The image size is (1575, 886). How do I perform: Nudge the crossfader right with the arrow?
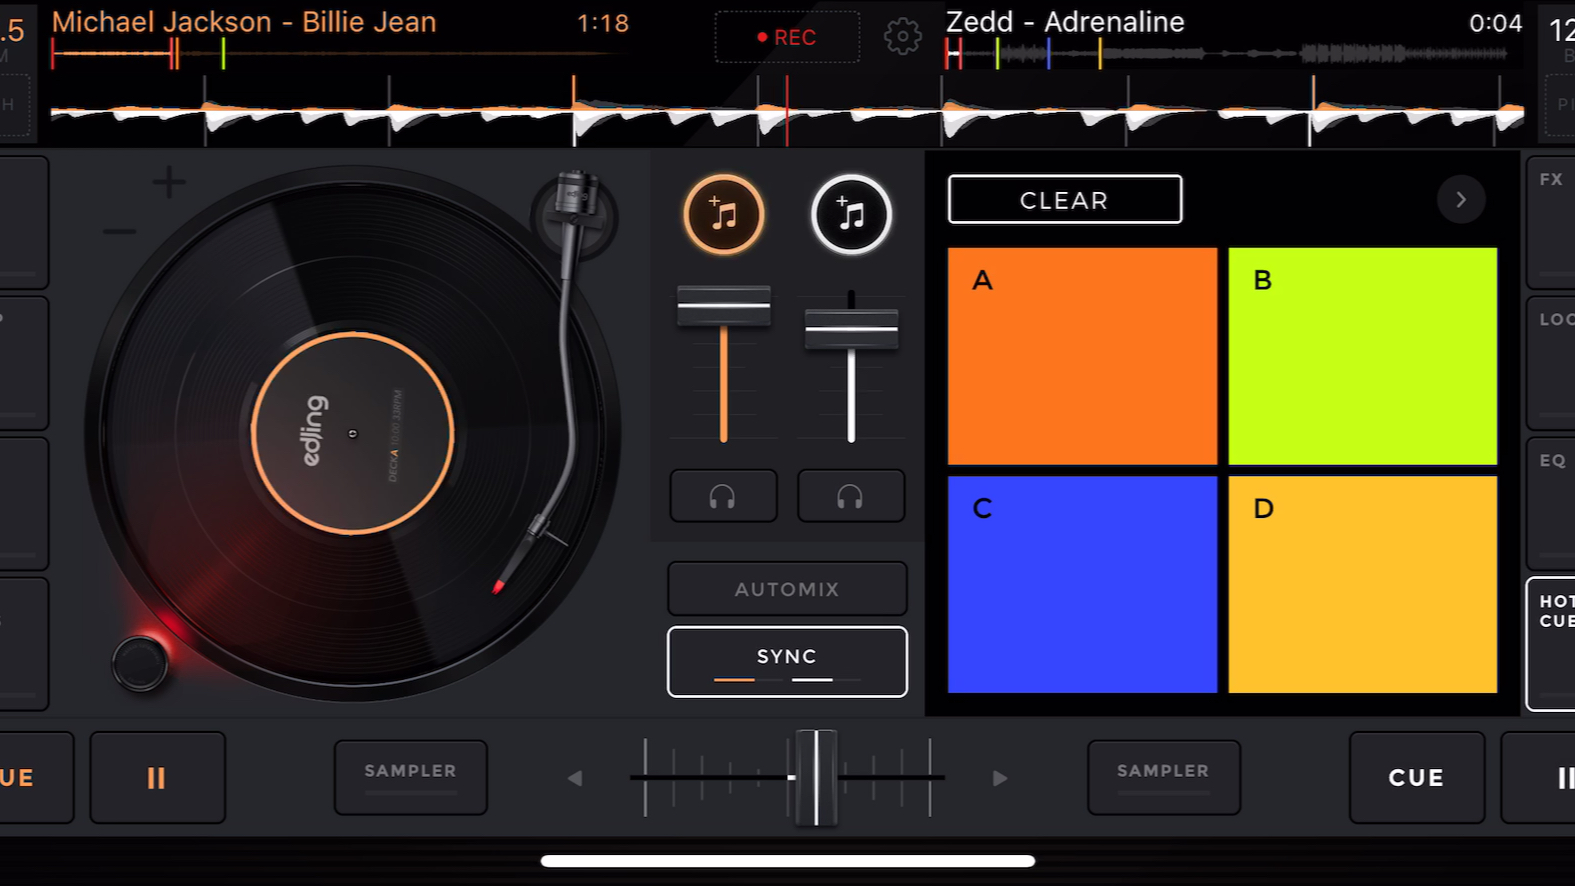1000,778
